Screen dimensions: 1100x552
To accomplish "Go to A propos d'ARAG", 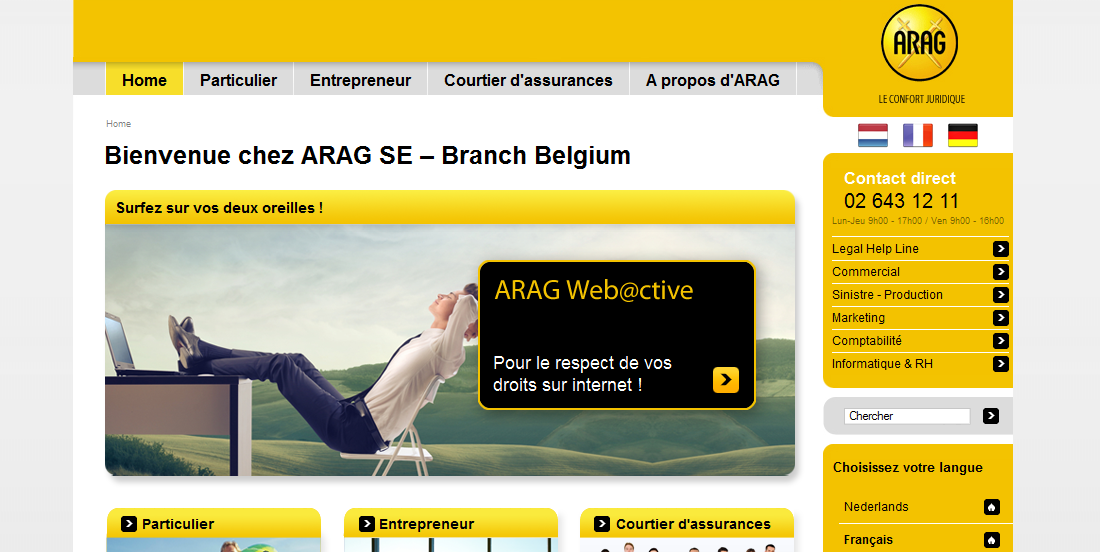I will click(713, 80).
